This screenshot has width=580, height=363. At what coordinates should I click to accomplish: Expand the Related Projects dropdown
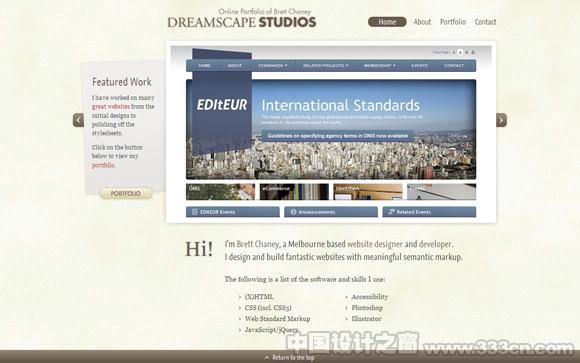click(326, 65)
